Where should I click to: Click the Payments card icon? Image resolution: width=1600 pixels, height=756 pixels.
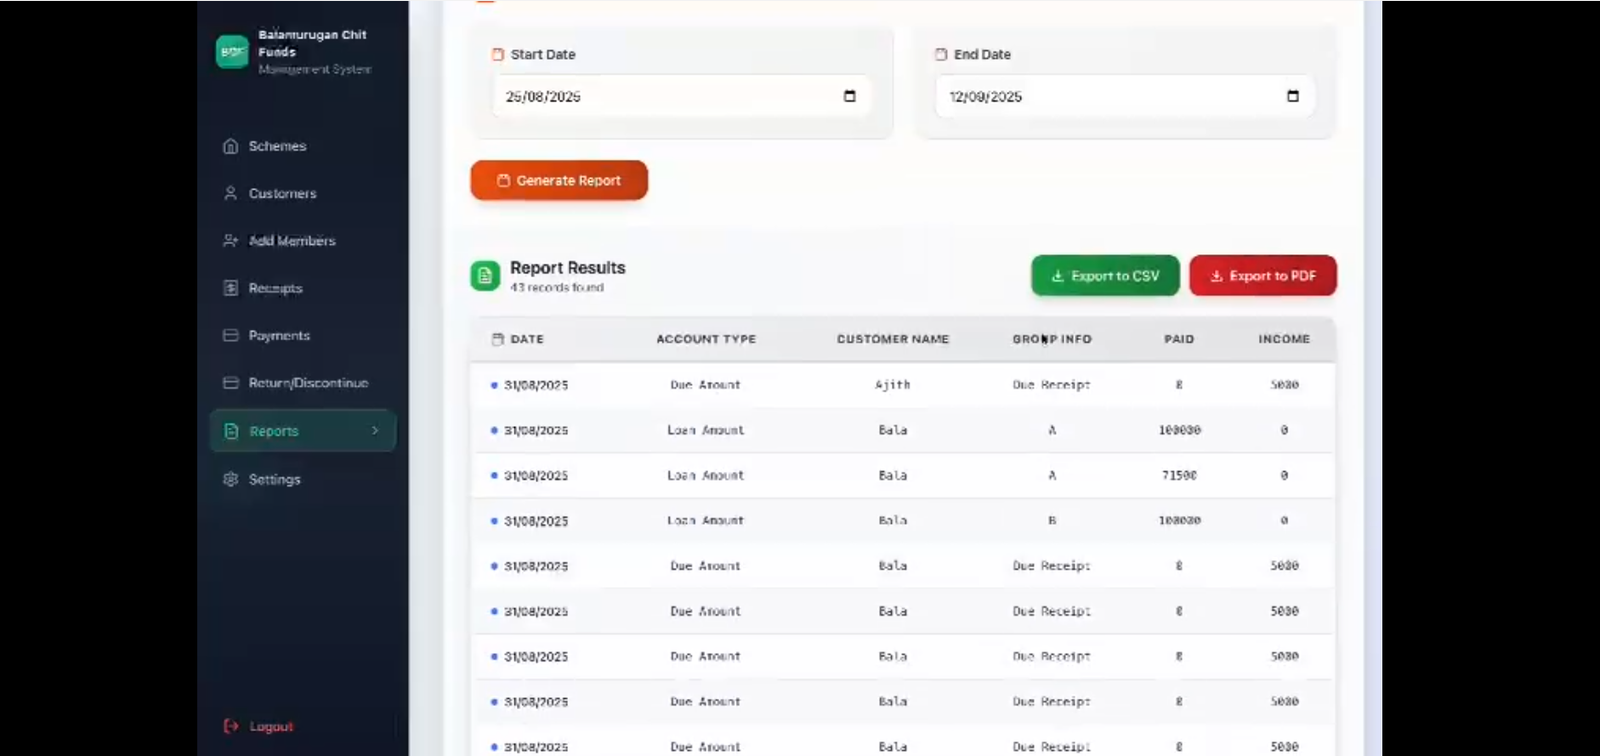point(230,335)
